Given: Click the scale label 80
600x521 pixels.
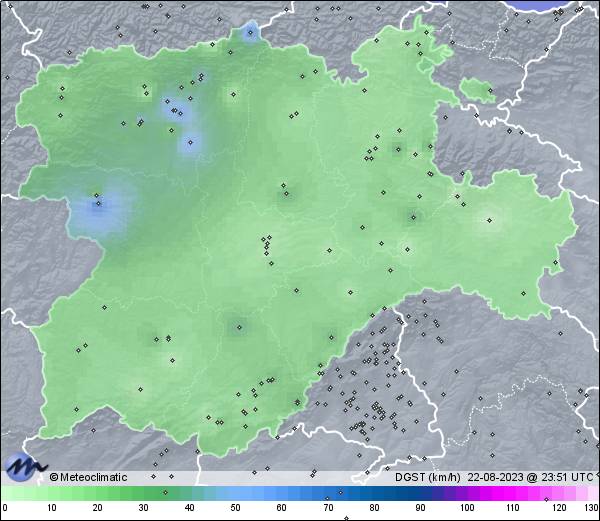Looking at the screenshot, I should [374, 508].
